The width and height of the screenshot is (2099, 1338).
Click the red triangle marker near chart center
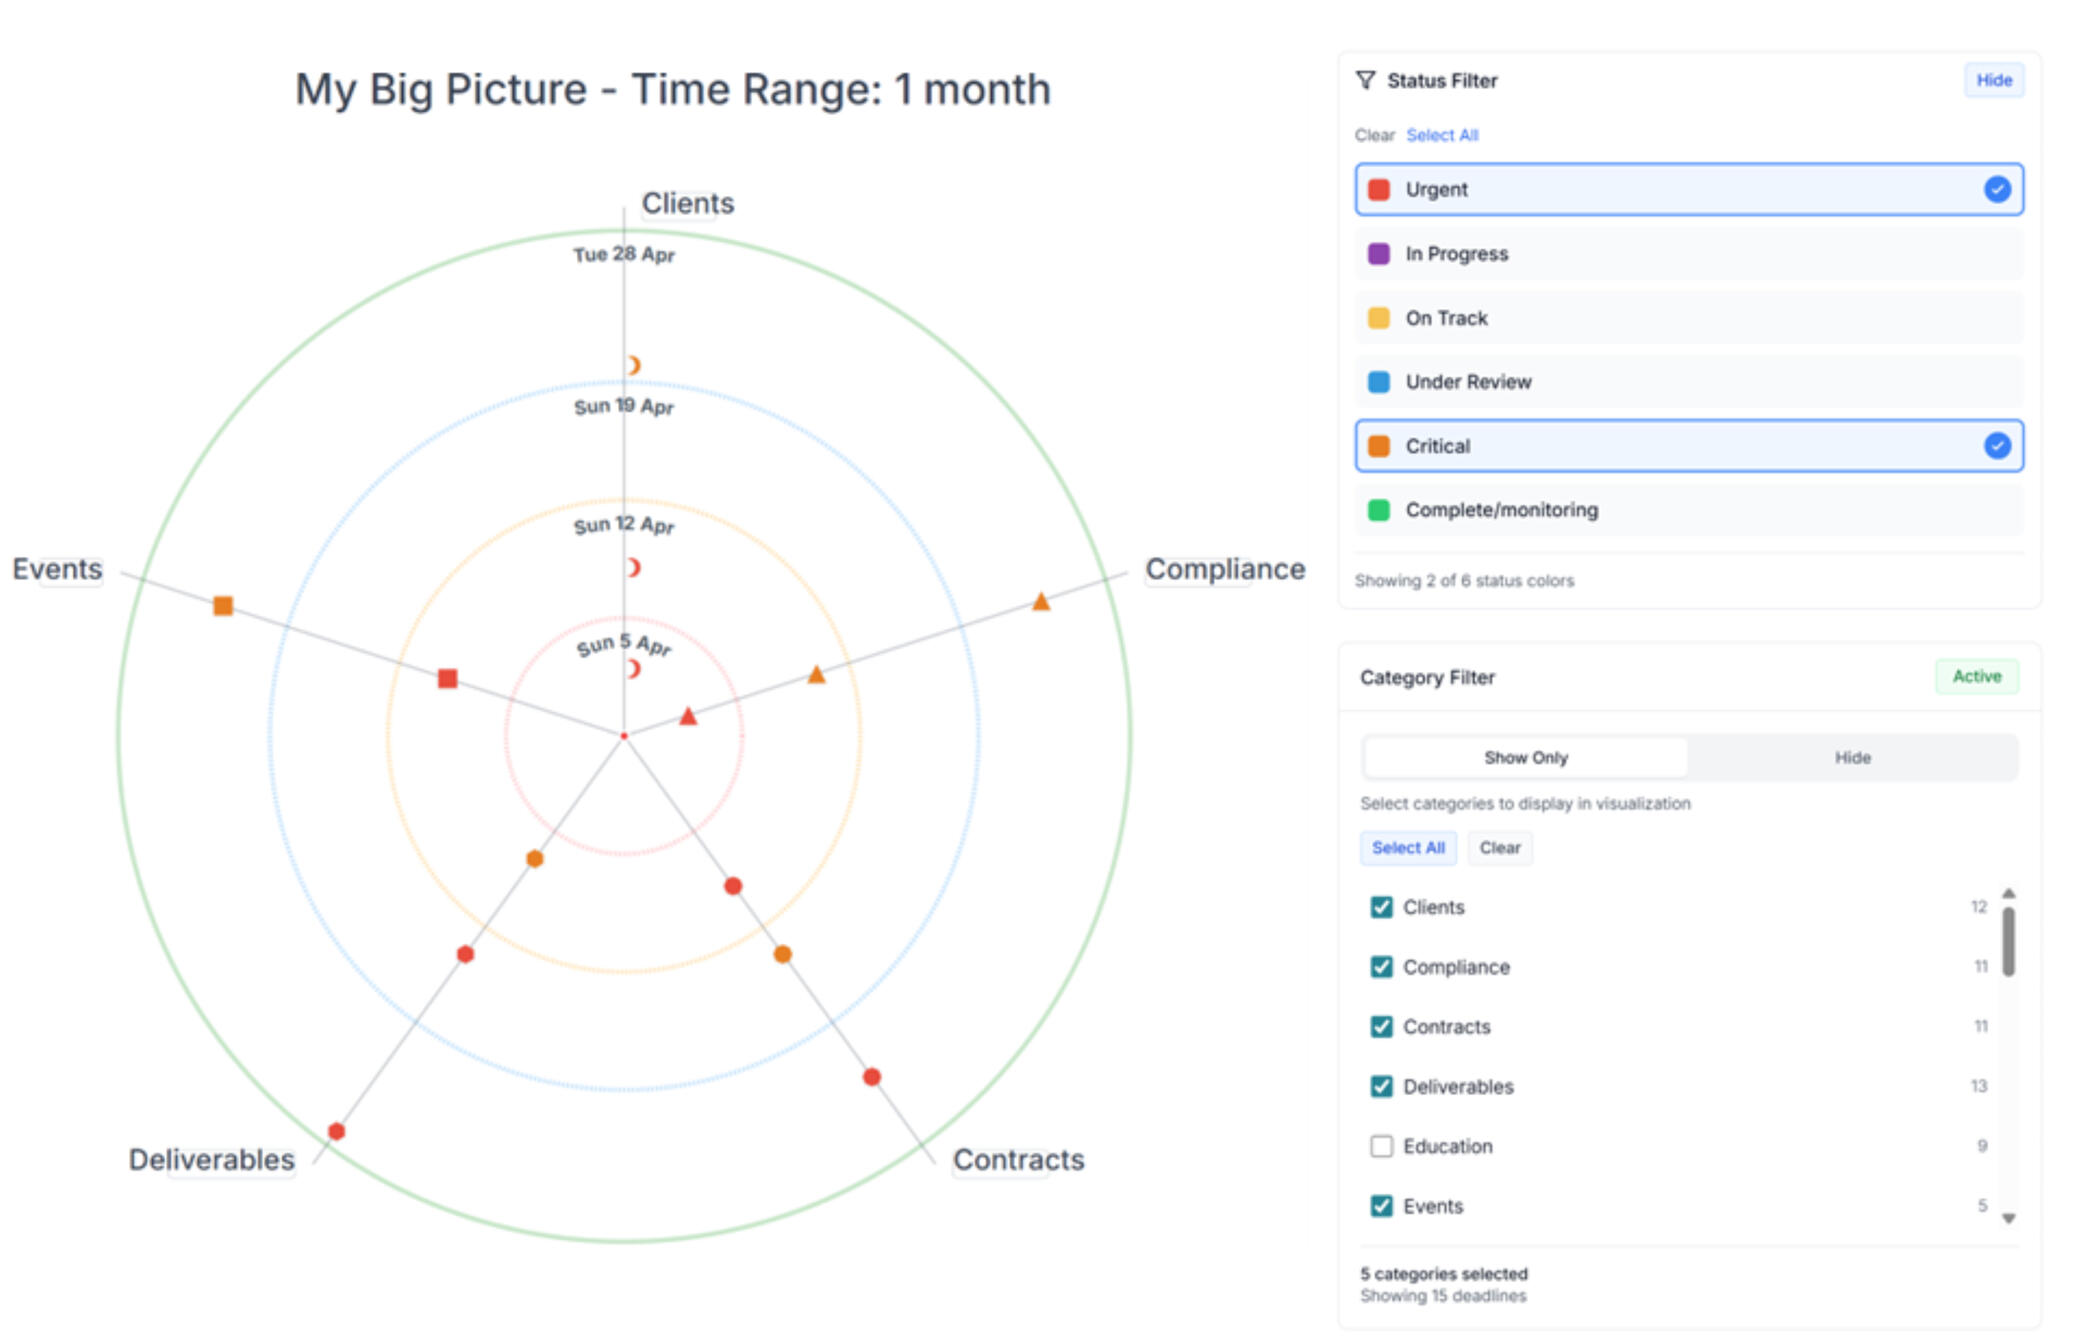687,716
